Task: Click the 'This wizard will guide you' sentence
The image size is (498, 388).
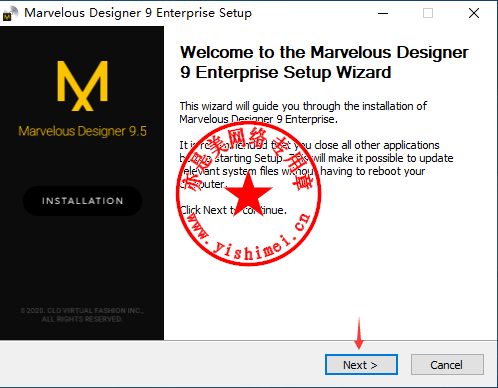Action: click(303, 112)
